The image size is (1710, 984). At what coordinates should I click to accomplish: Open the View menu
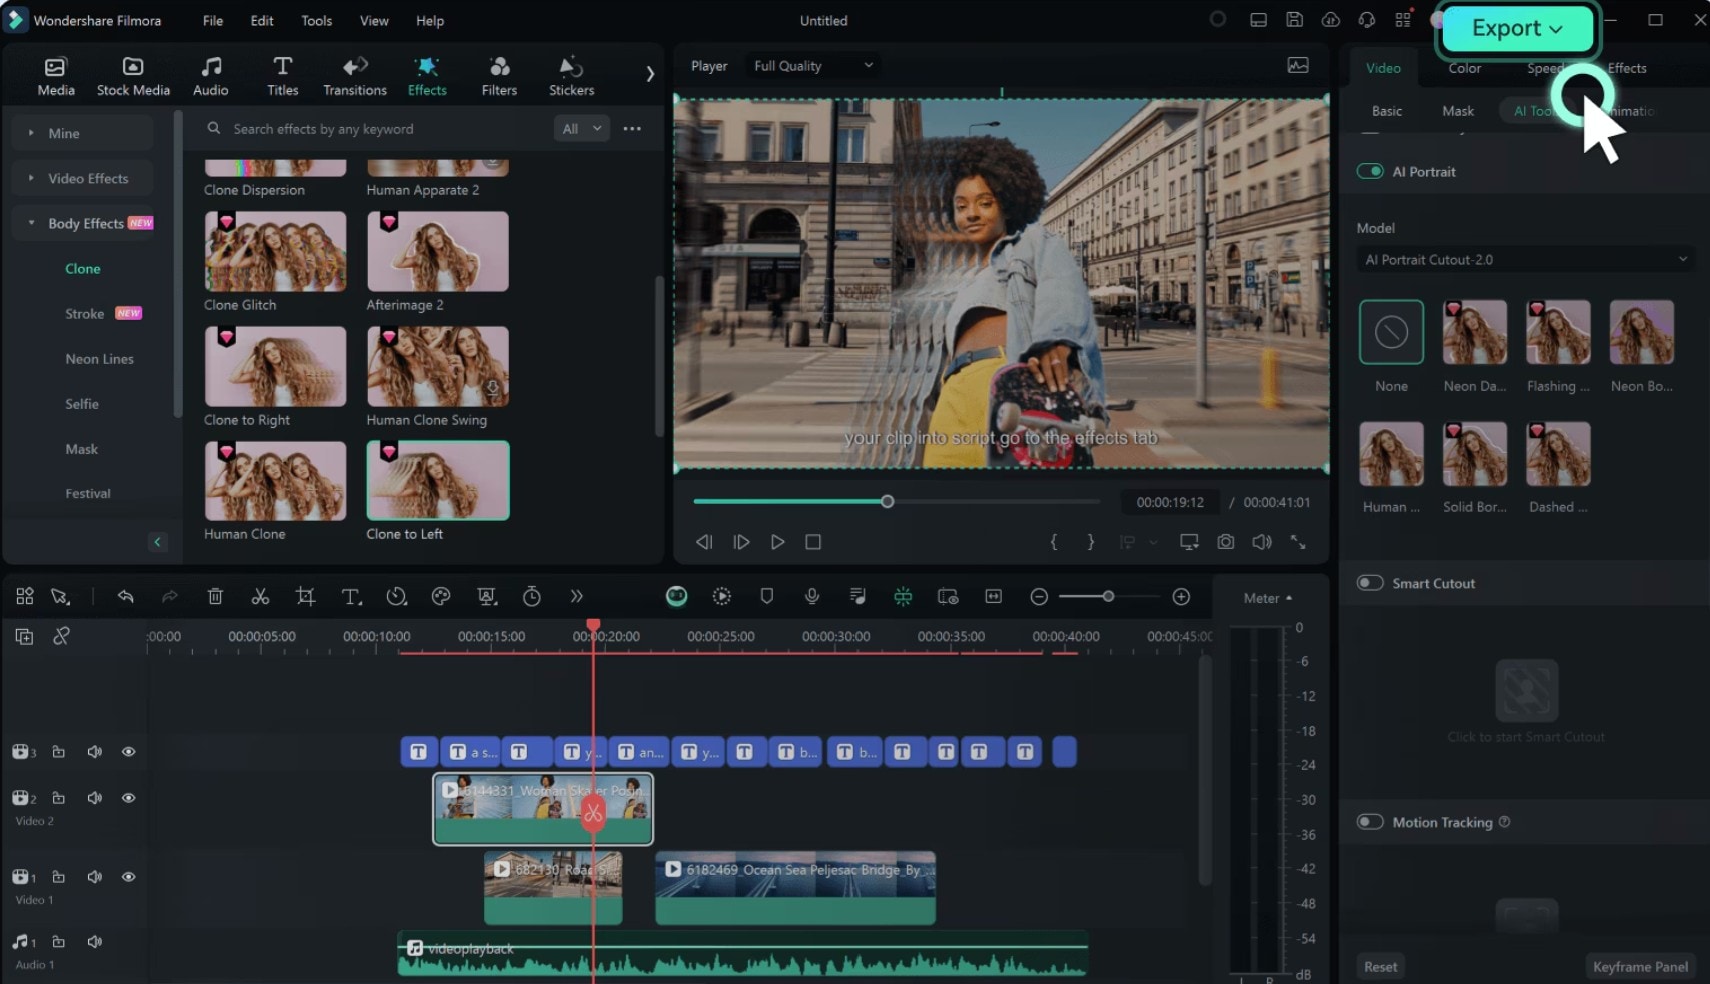pos(374,20)
